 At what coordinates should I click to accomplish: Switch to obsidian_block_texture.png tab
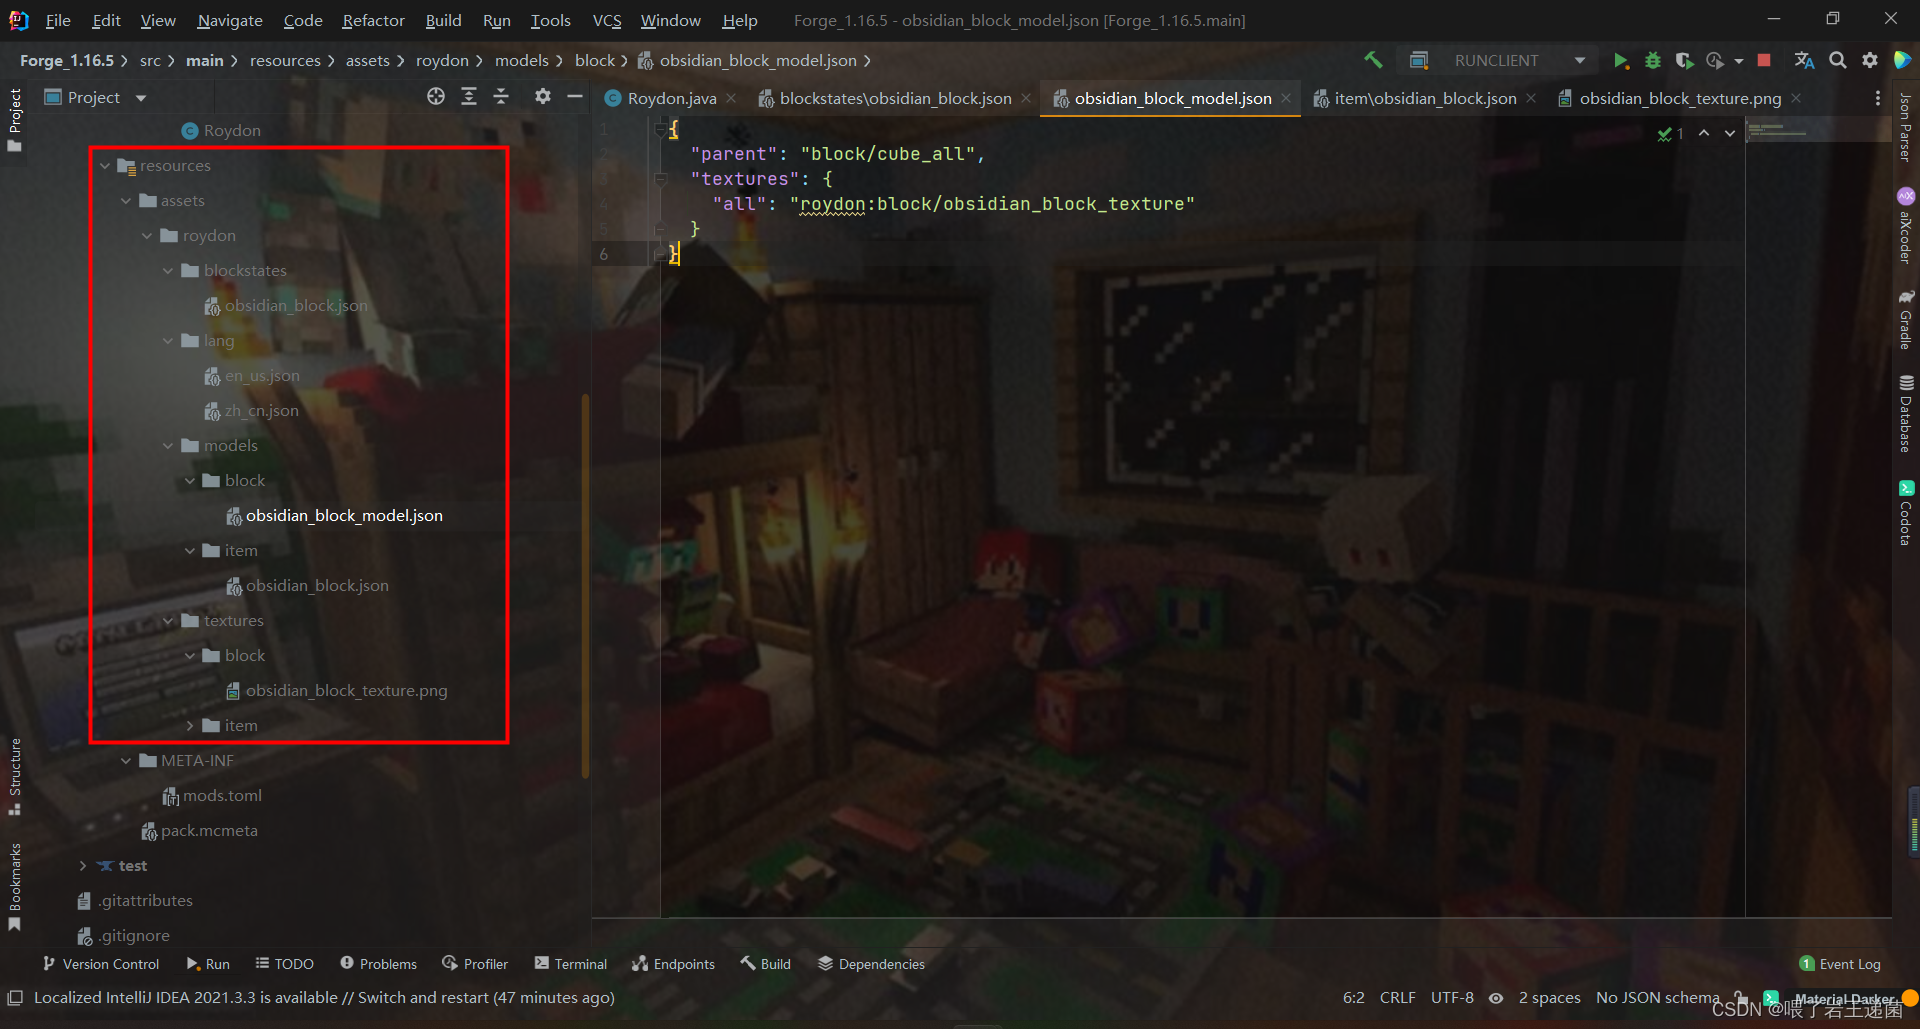click(x=1680, y=98)
